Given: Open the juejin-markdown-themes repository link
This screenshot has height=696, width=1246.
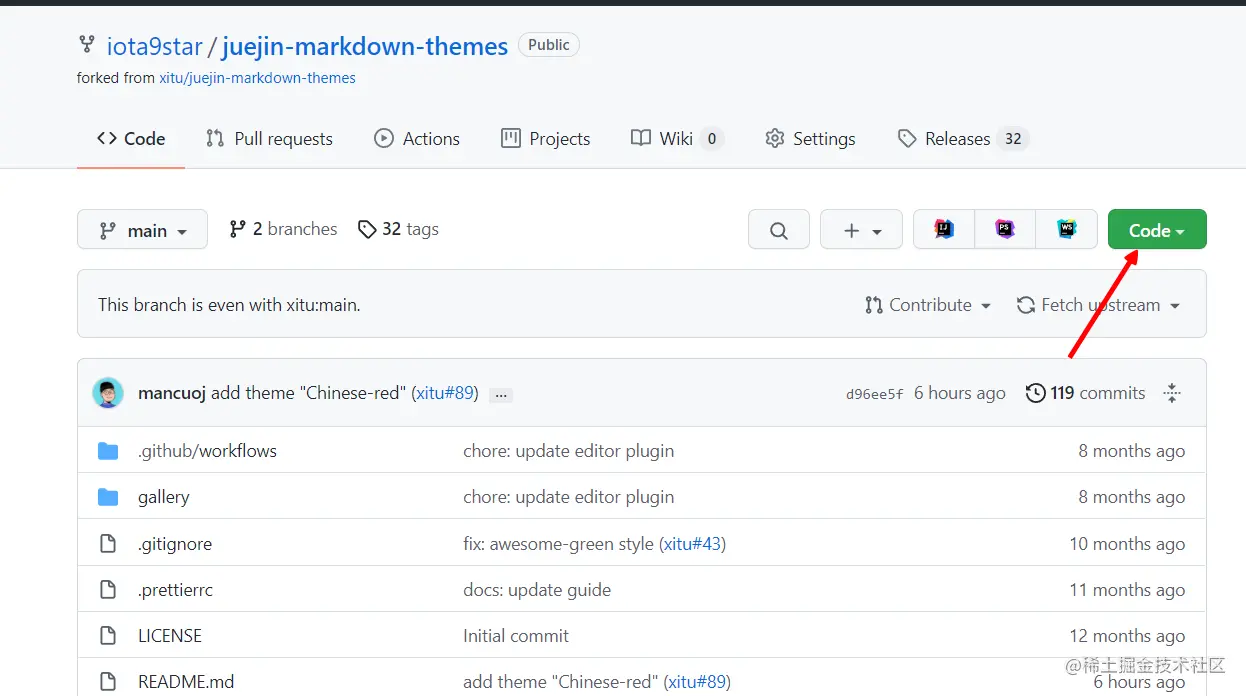Looking at the screenshot, I should [365, 46].
